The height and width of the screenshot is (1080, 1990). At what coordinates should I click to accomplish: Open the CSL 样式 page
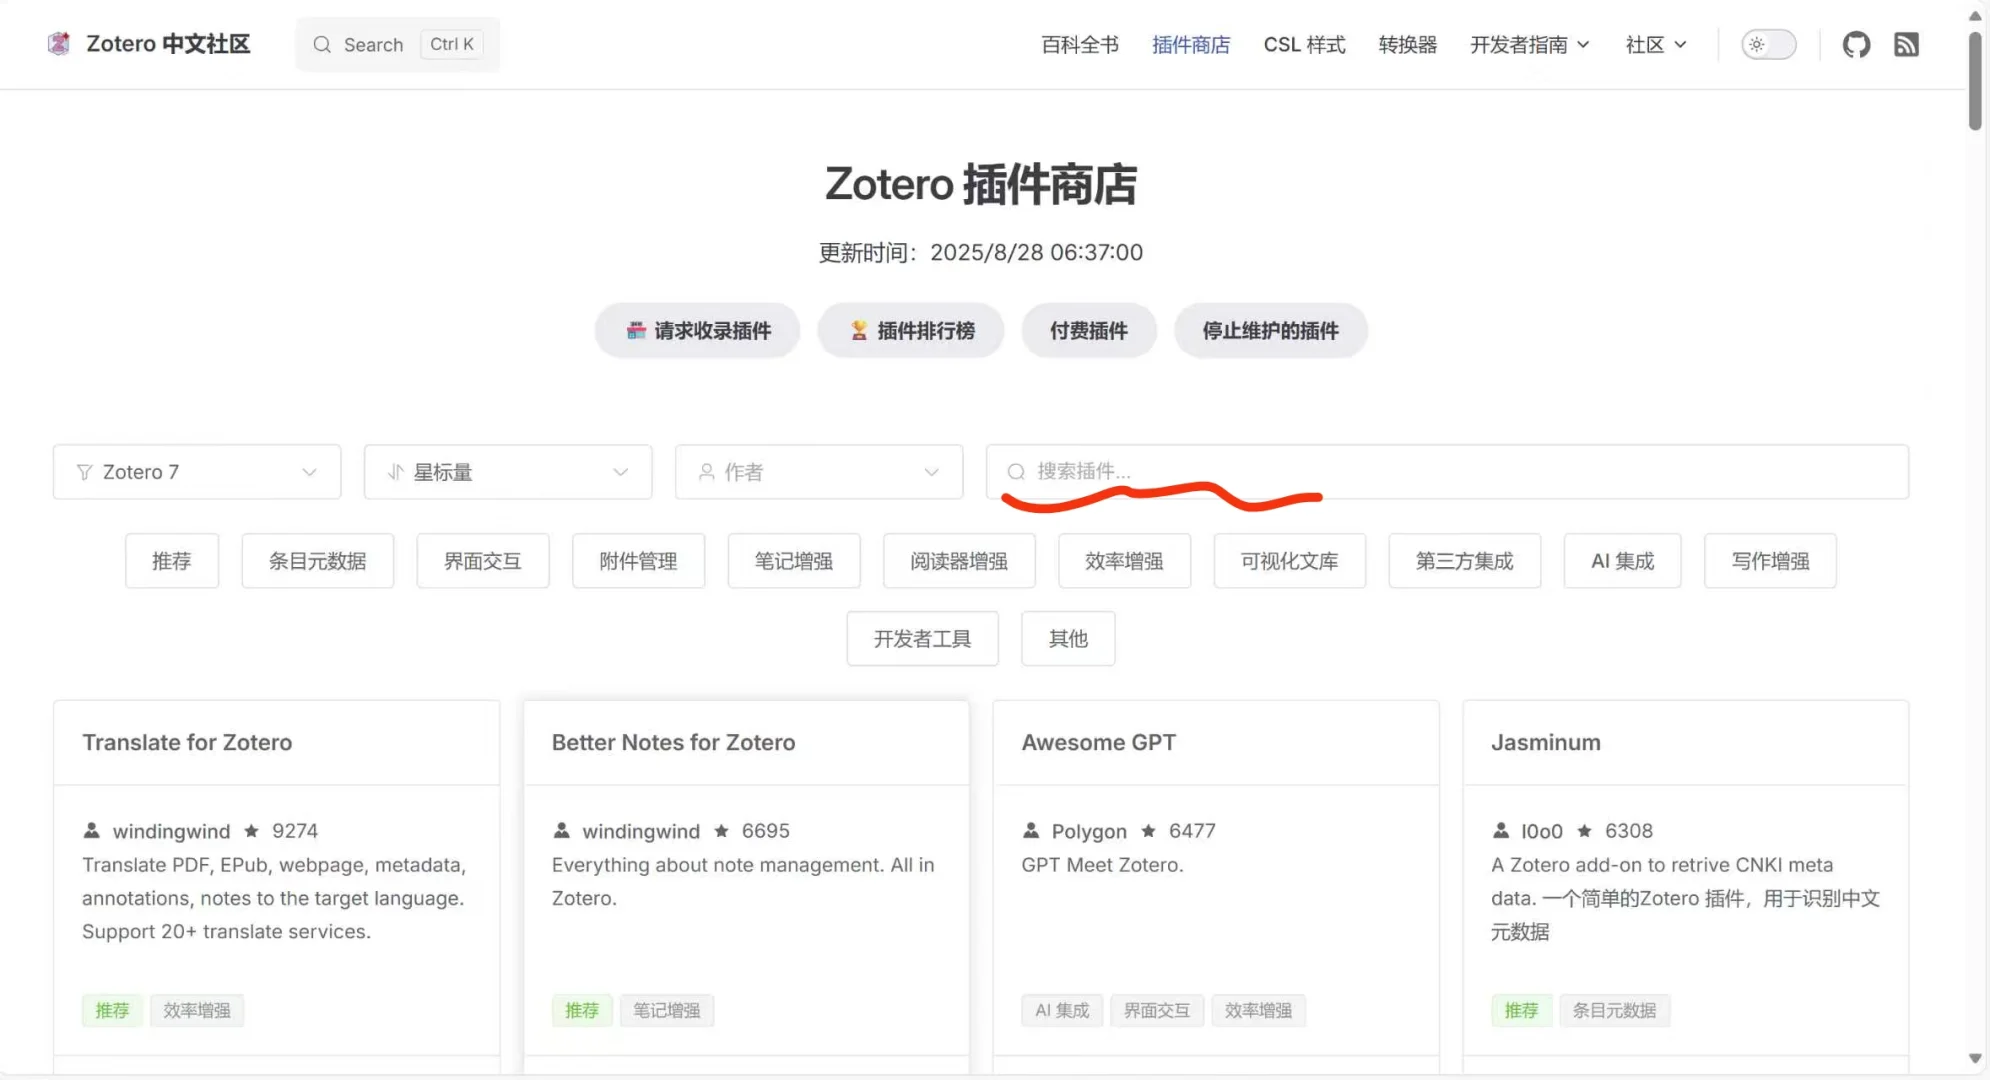click(x=1304, y=44)
